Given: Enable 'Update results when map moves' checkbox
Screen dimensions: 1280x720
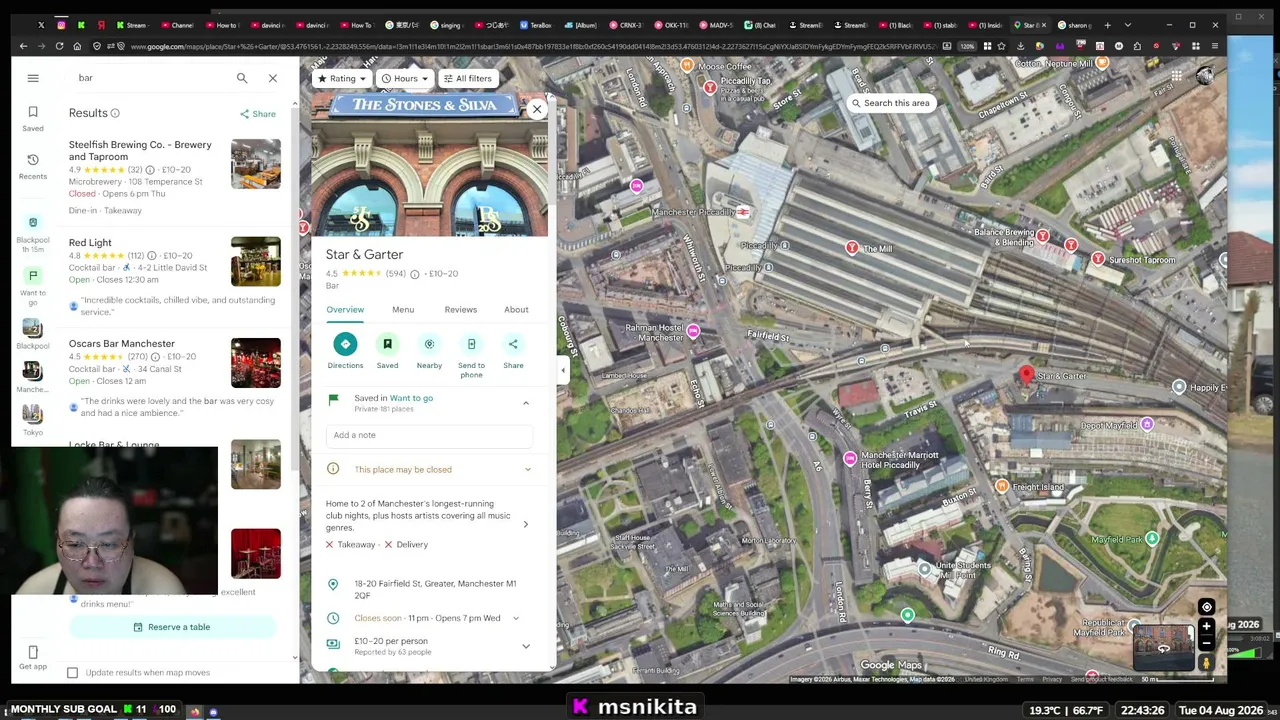Looking at the screenshot, I should coord(72,673).
